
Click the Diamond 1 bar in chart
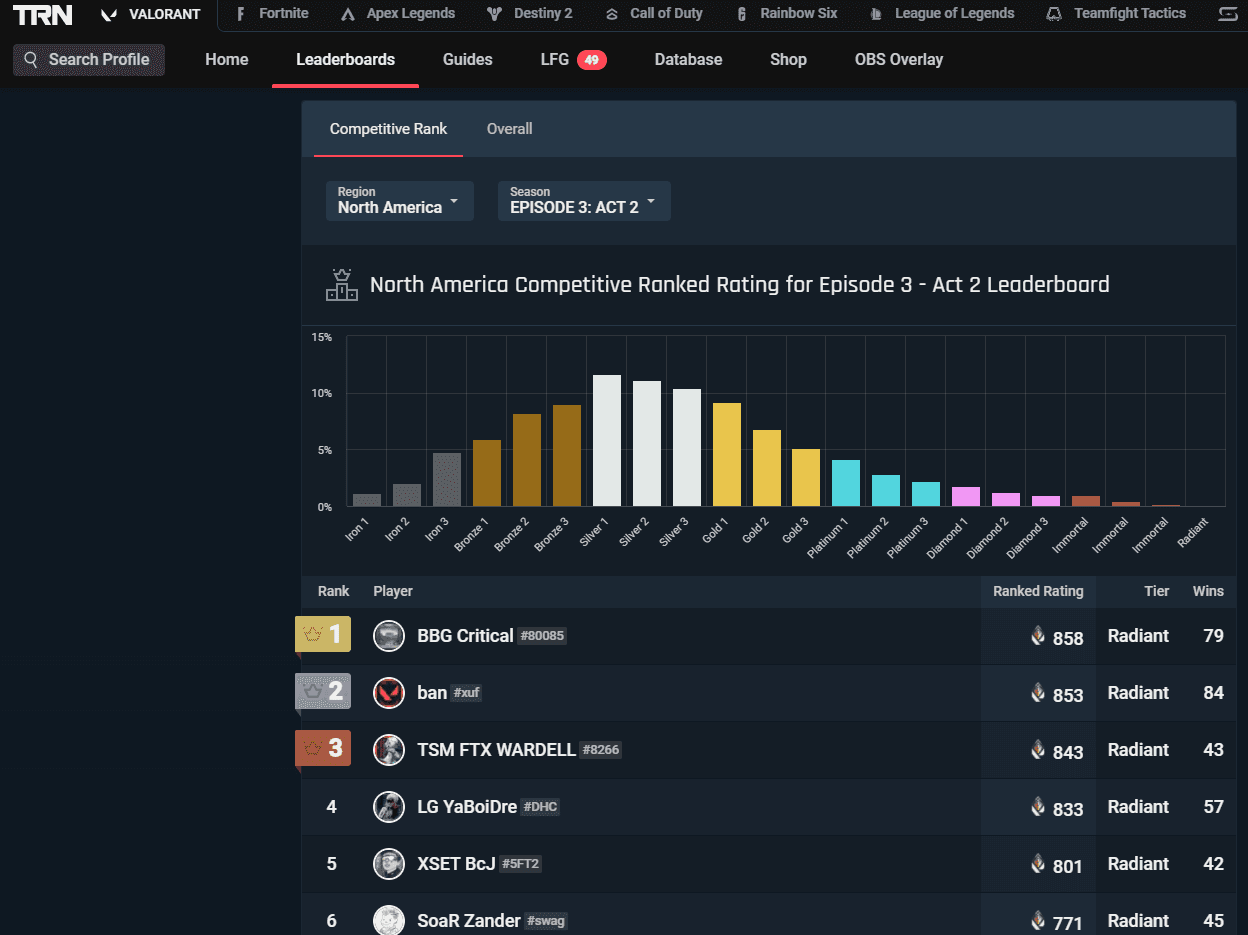[966, 497]
